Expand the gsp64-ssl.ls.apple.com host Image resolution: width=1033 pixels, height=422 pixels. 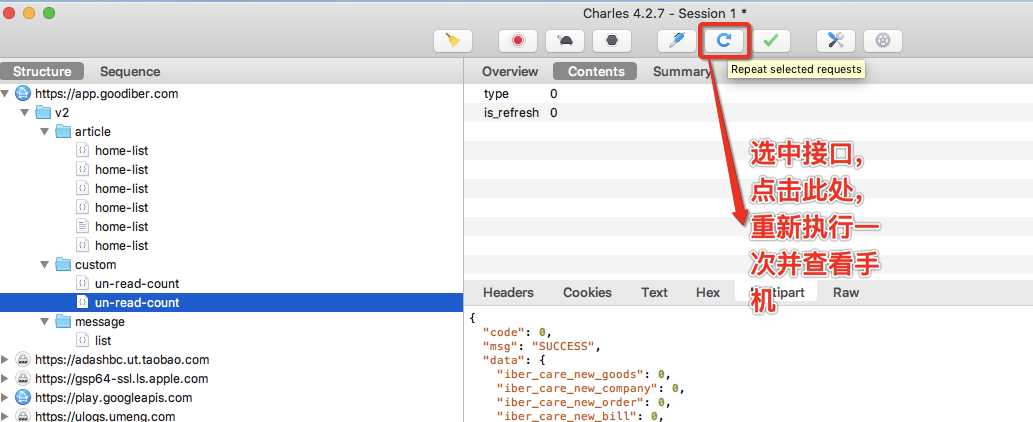click(6, 379)
